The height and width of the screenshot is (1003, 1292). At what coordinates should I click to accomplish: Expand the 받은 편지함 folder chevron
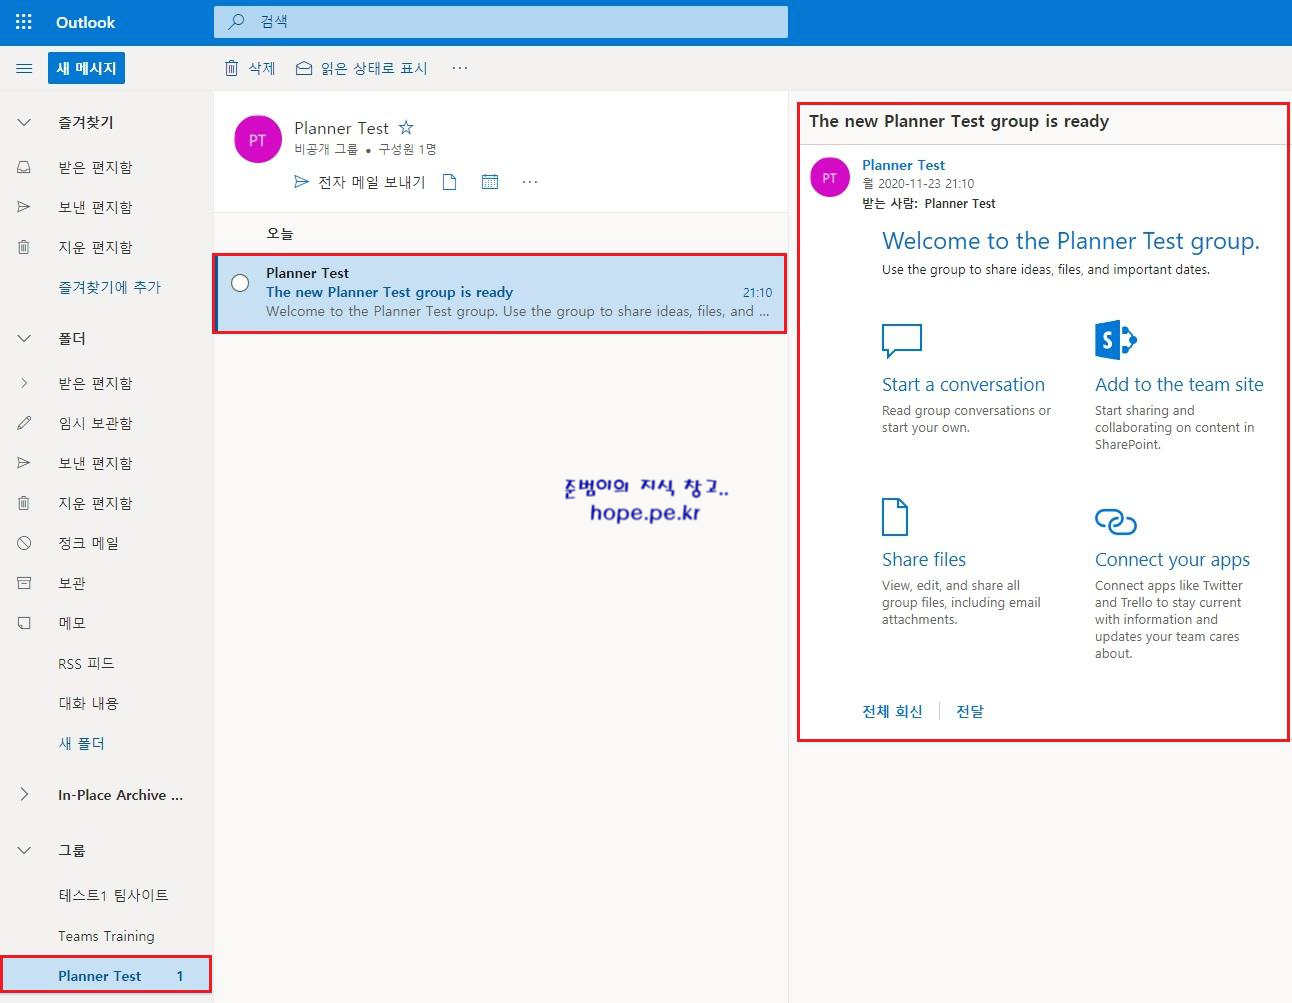click(24, 383)
